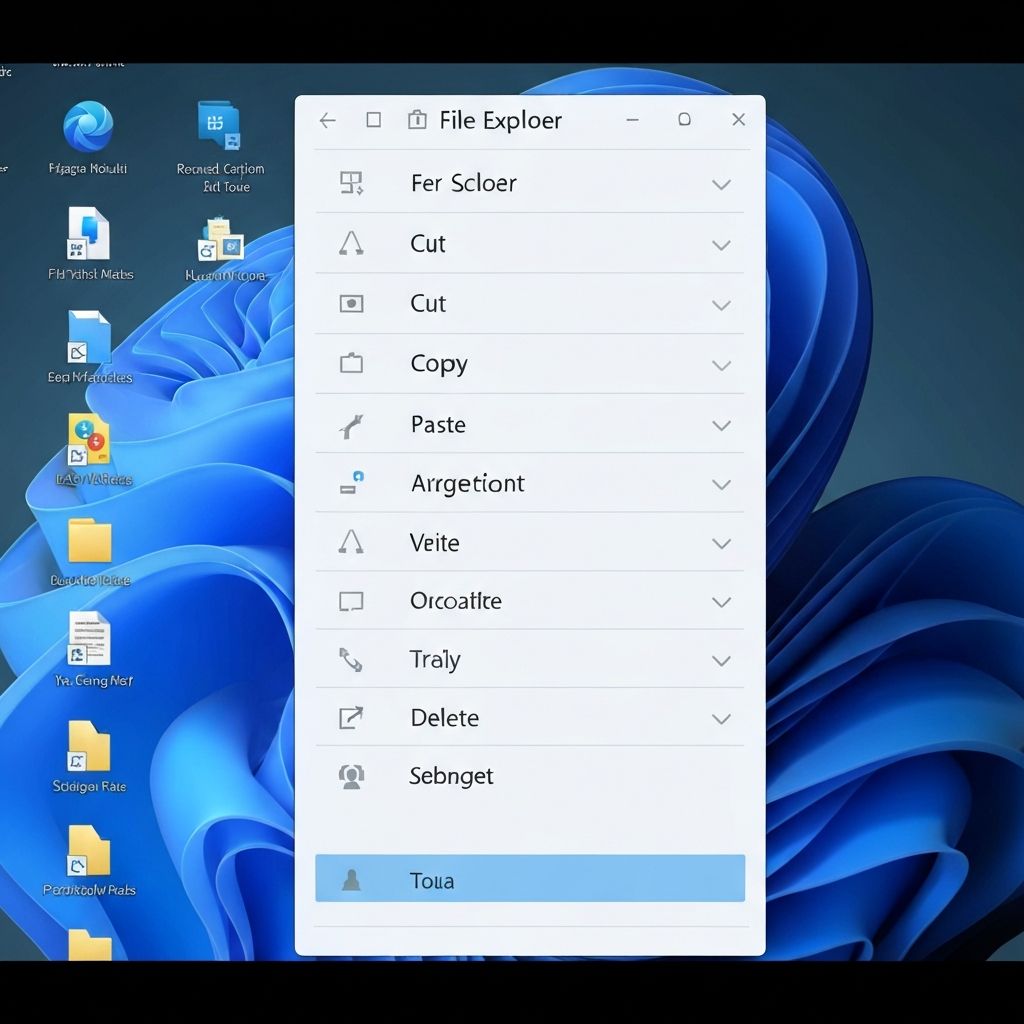Click the Sebnget user icon
The image size is (1024, 1024).
coord(351,777)
